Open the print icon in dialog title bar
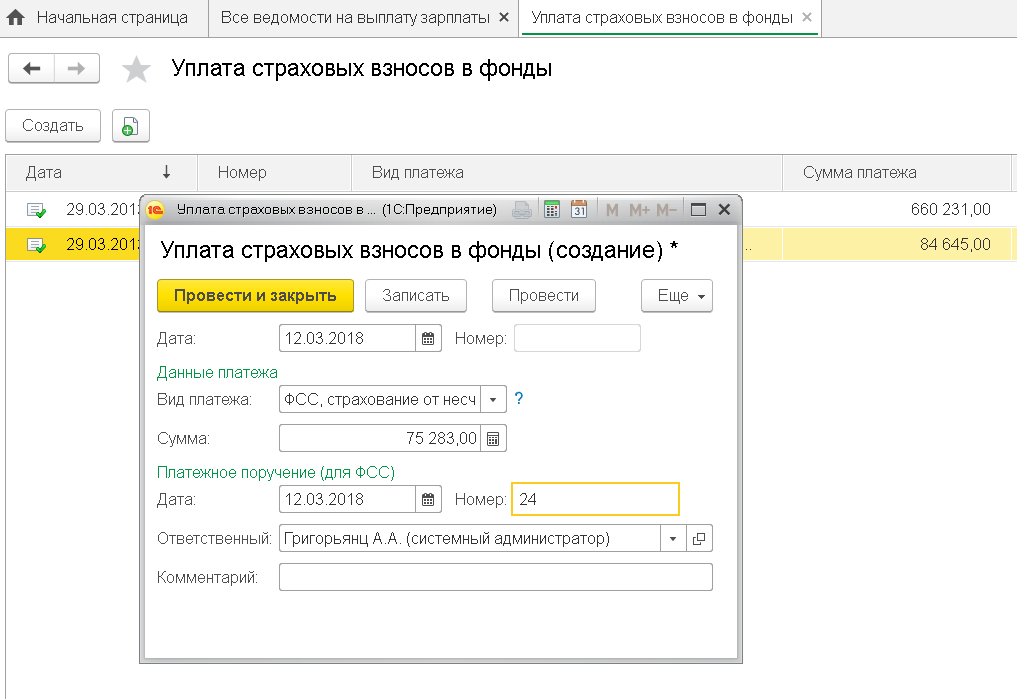1017x699 pixels. pyautogui.click(x=522, y=209)
